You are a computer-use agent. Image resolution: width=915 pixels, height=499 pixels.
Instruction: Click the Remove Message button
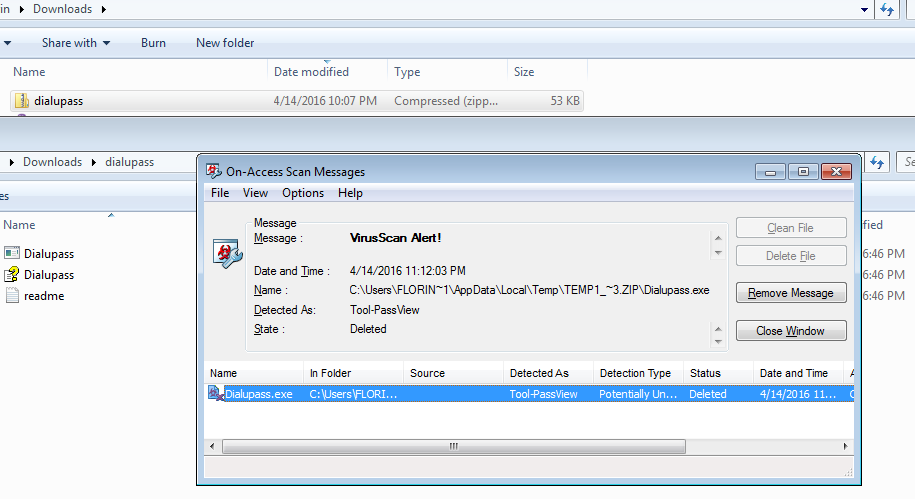(791, 293)
